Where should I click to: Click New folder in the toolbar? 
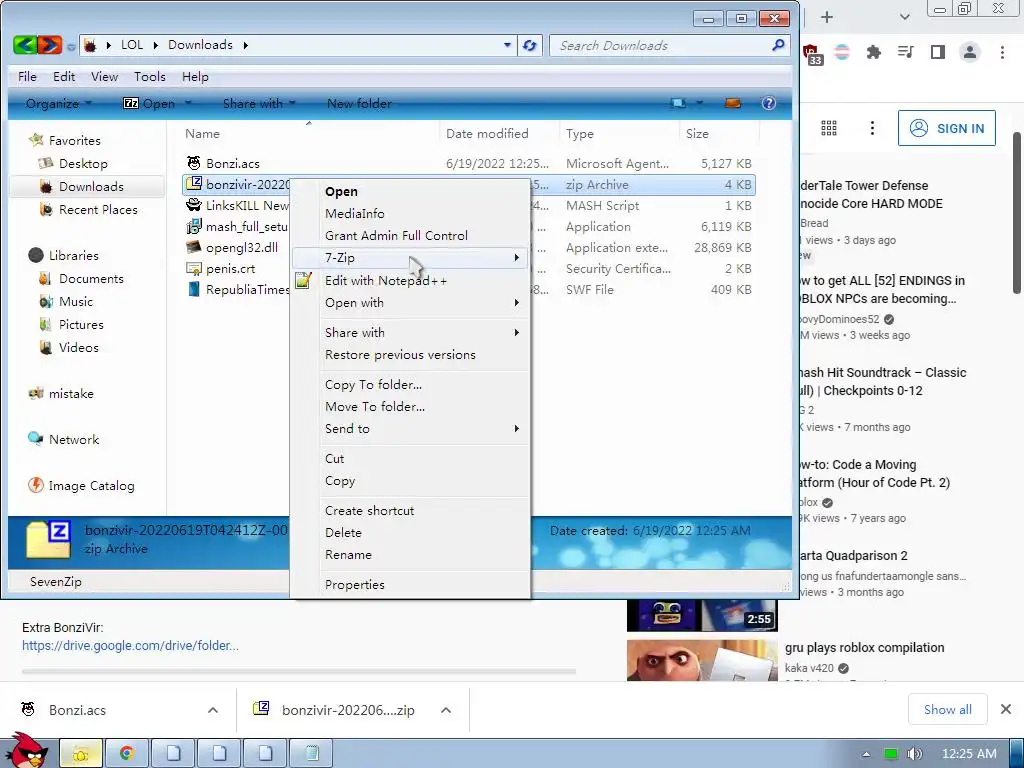click(359, 103)
